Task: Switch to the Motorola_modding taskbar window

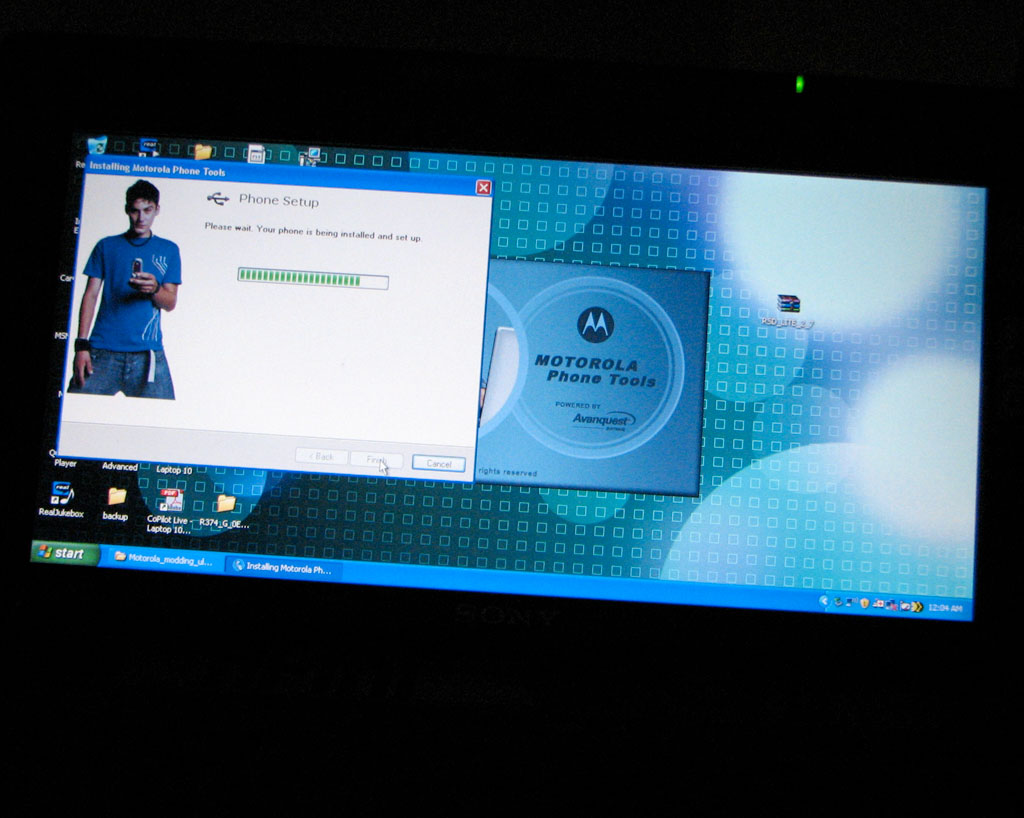Action: [x=163, y=559]
